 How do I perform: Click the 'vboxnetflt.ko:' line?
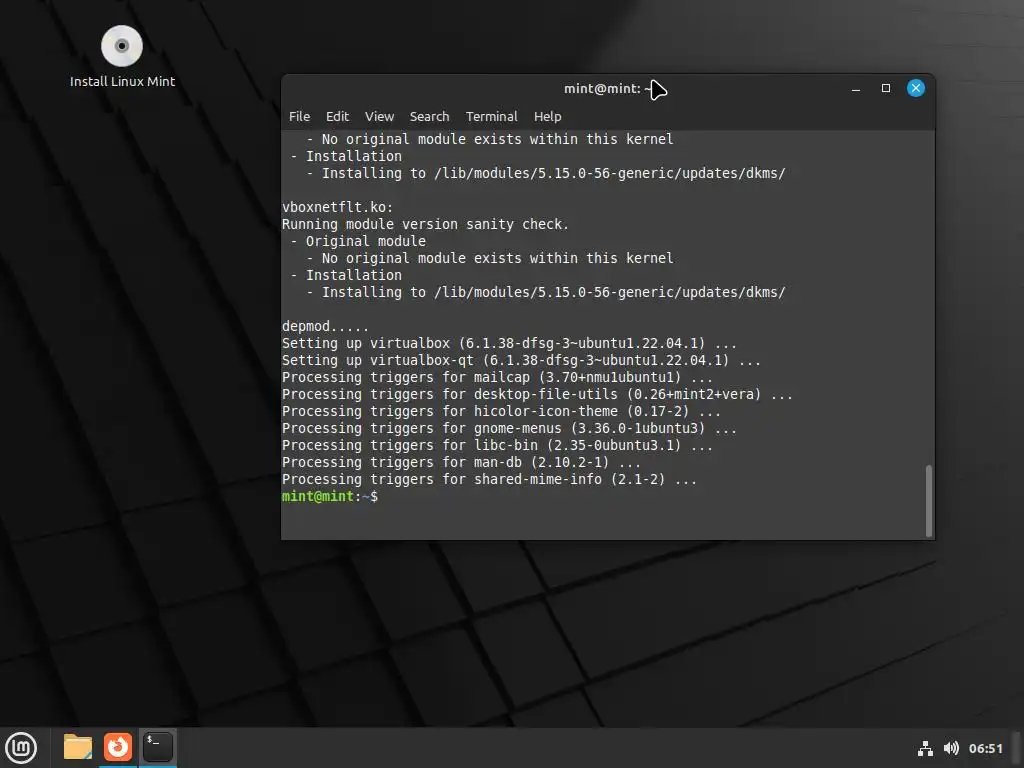pos(338,207)
